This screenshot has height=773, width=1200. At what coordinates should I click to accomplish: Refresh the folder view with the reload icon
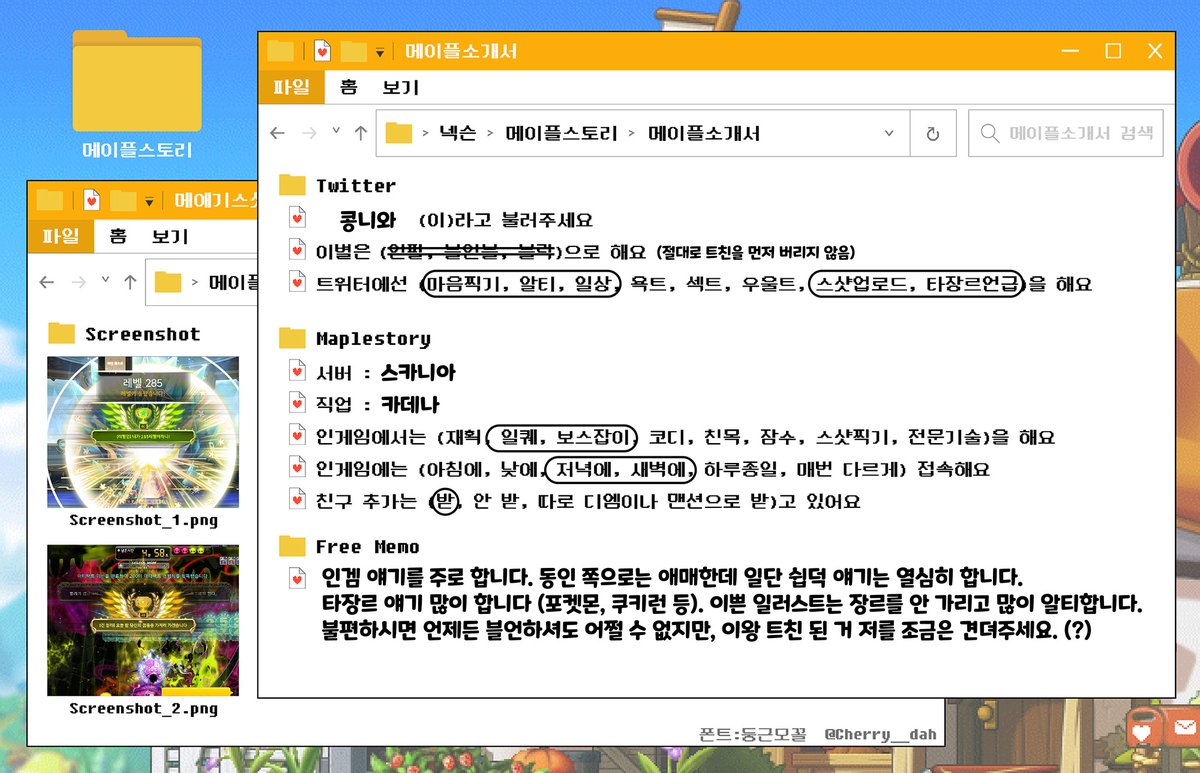pos(933,132)
